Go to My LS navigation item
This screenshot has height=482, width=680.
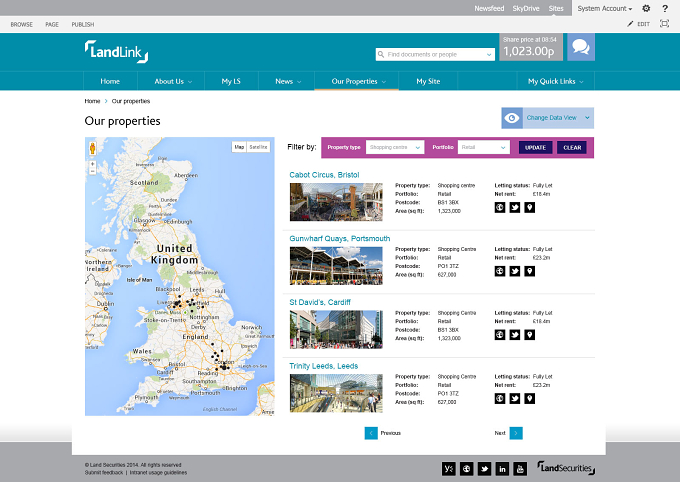(x=231, y=81)
